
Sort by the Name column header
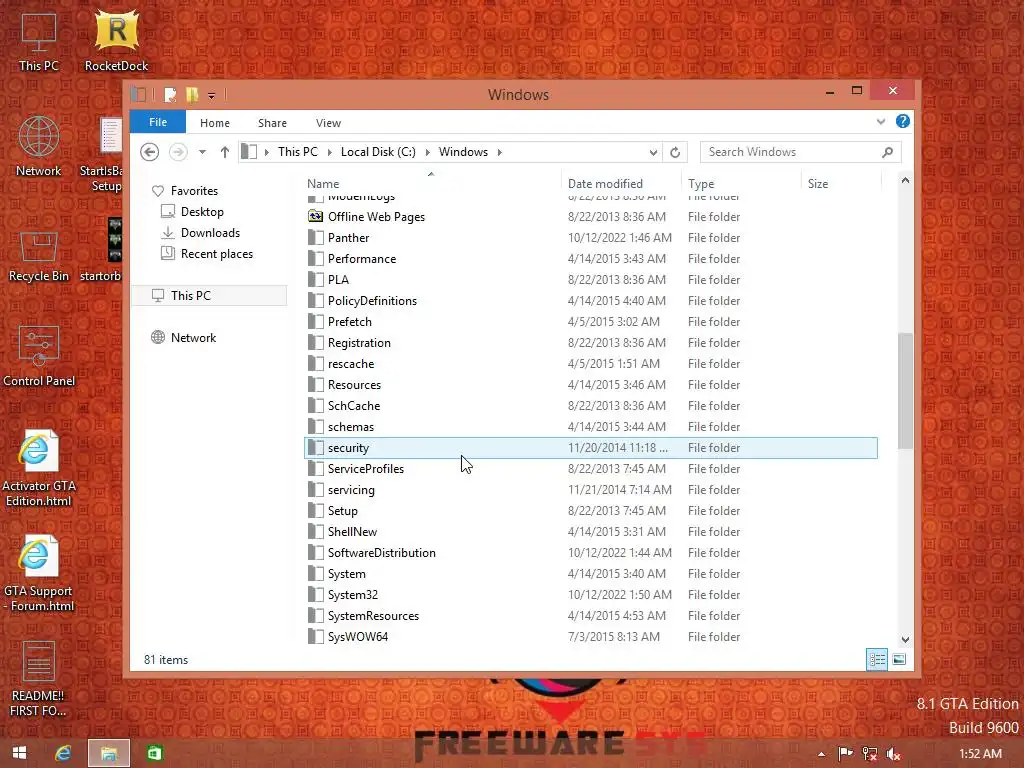click(x=432, y=184)
